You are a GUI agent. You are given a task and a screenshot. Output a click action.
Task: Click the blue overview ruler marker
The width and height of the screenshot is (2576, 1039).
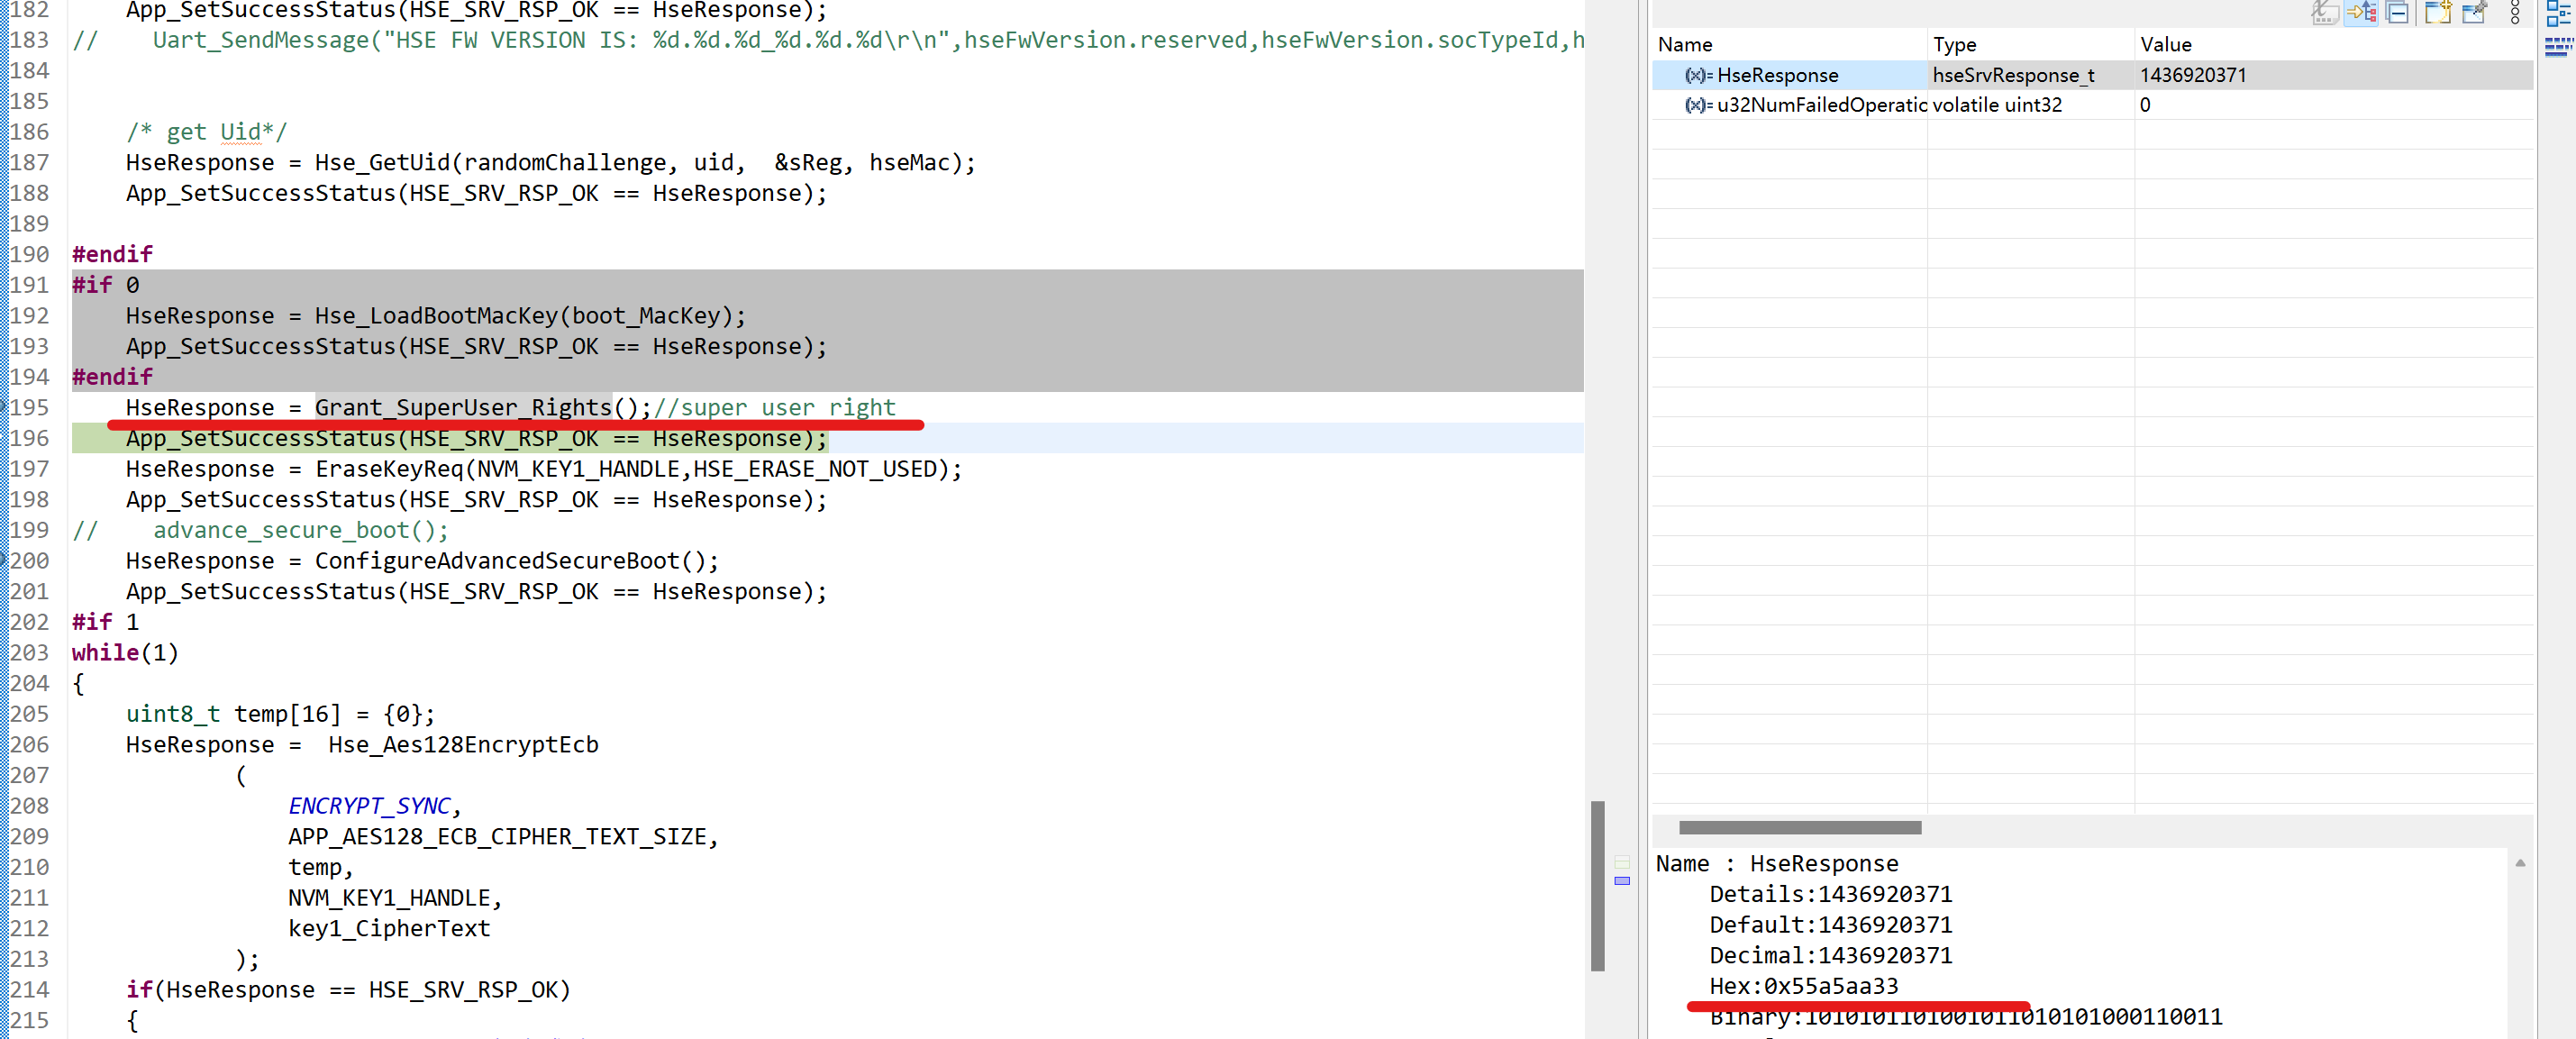point(1622,881)
